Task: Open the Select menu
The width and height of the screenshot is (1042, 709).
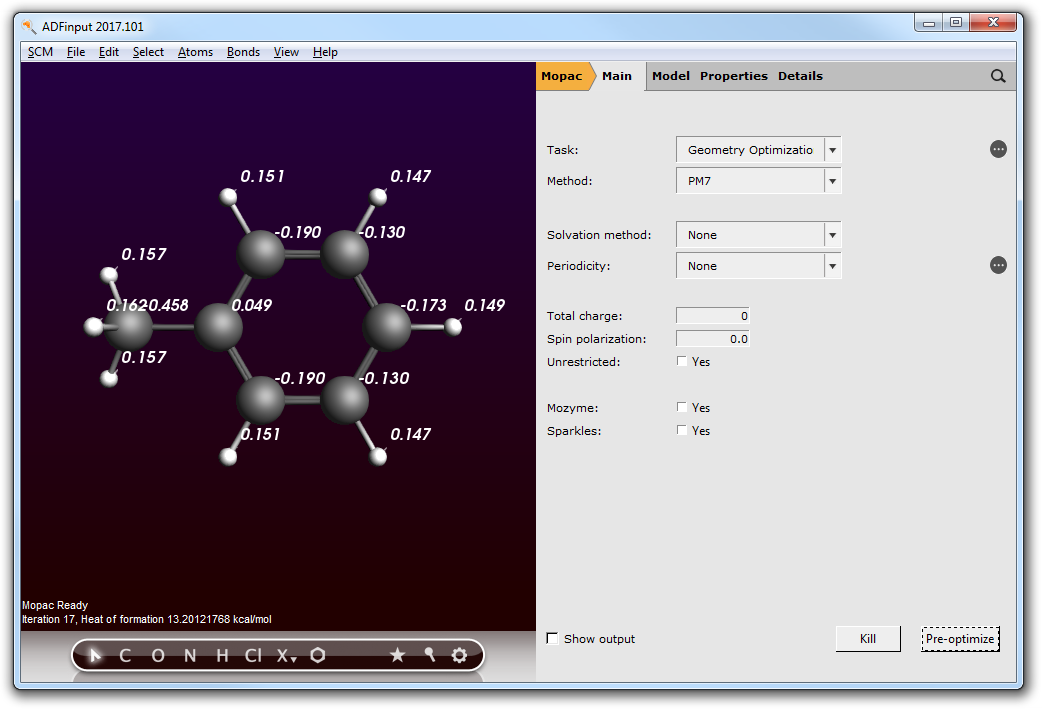Action: pyautogui.click(x=148, y=52)
